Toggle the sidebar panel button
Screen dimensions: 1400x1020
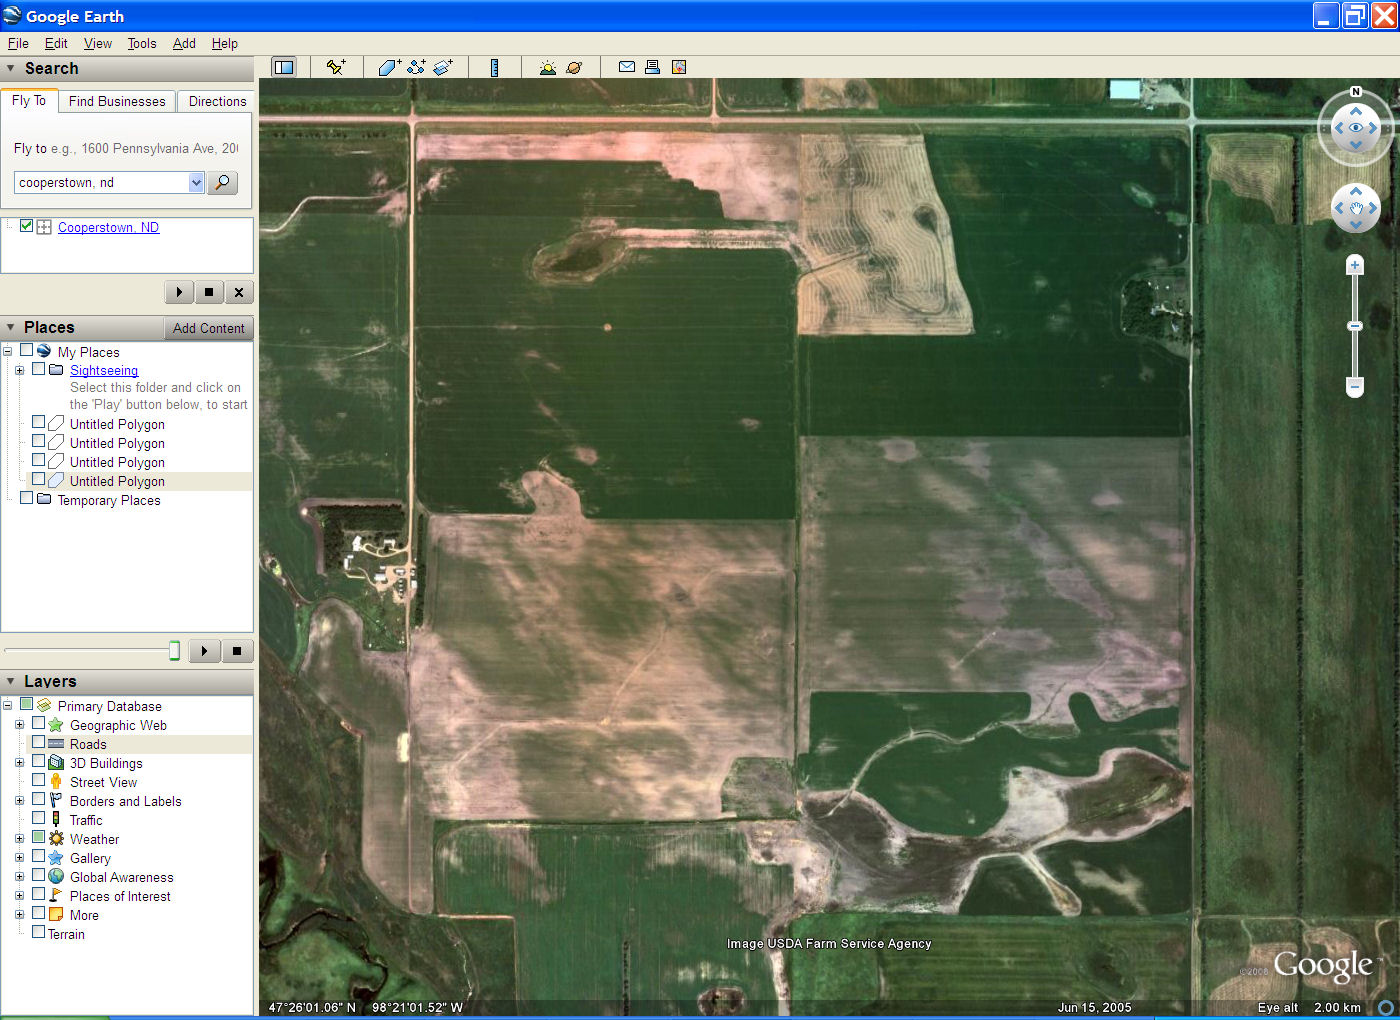[284, 67]
